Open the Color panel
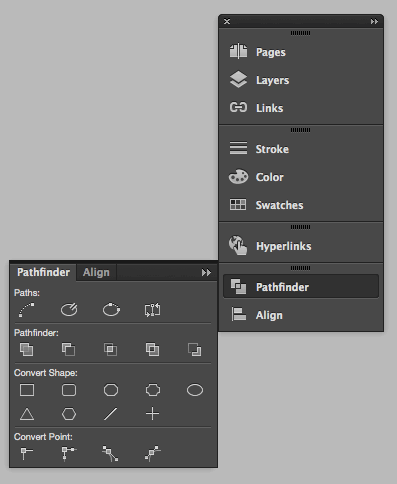 point(301,177)
